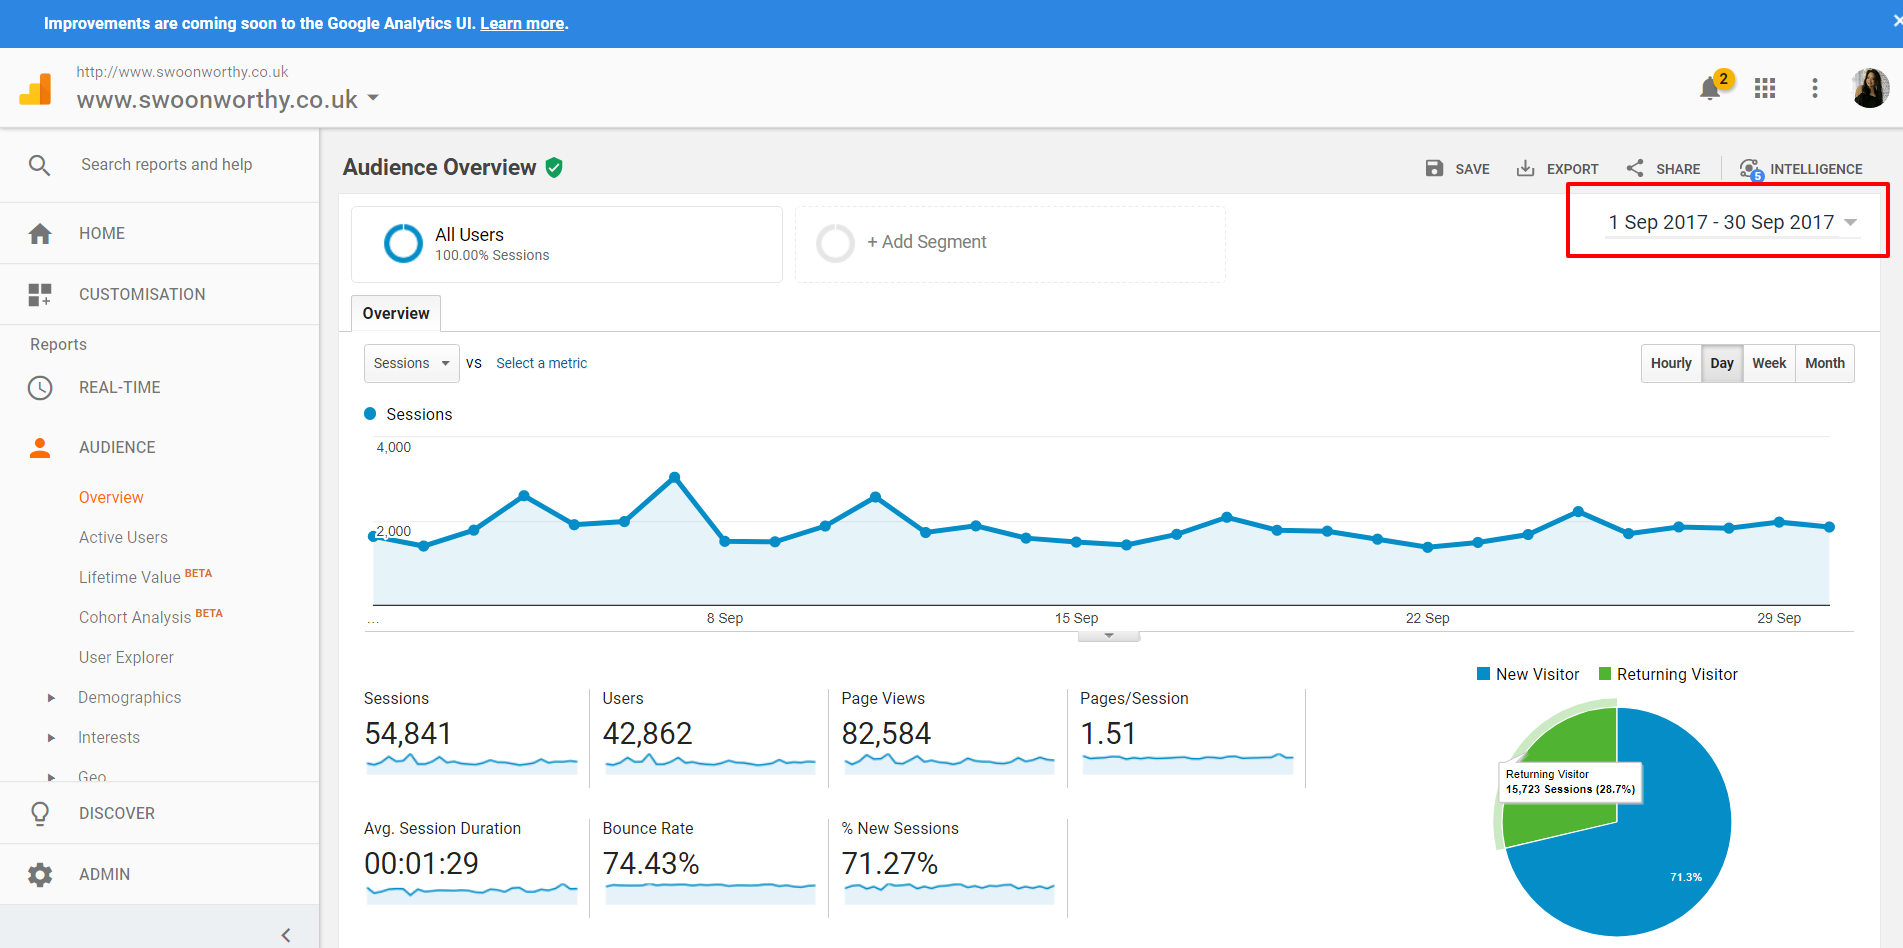Open Active Users report in sidebar
The height and width of the screenshot is (948, 1903).
click(123, 538)
